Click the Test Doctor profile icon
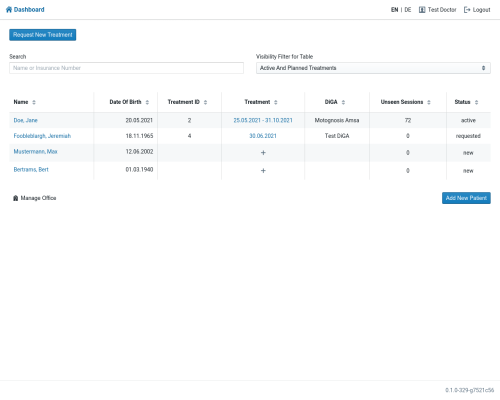Viewport: 500px width, 400px height. 422,10
